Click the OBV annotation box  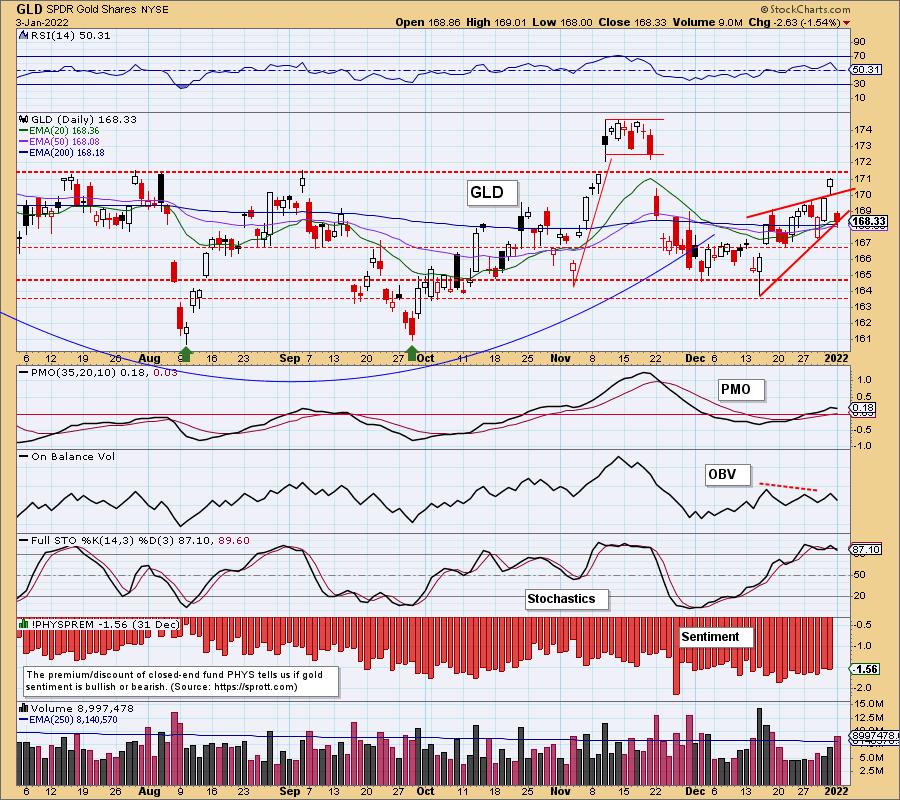(x=727, y=475)
